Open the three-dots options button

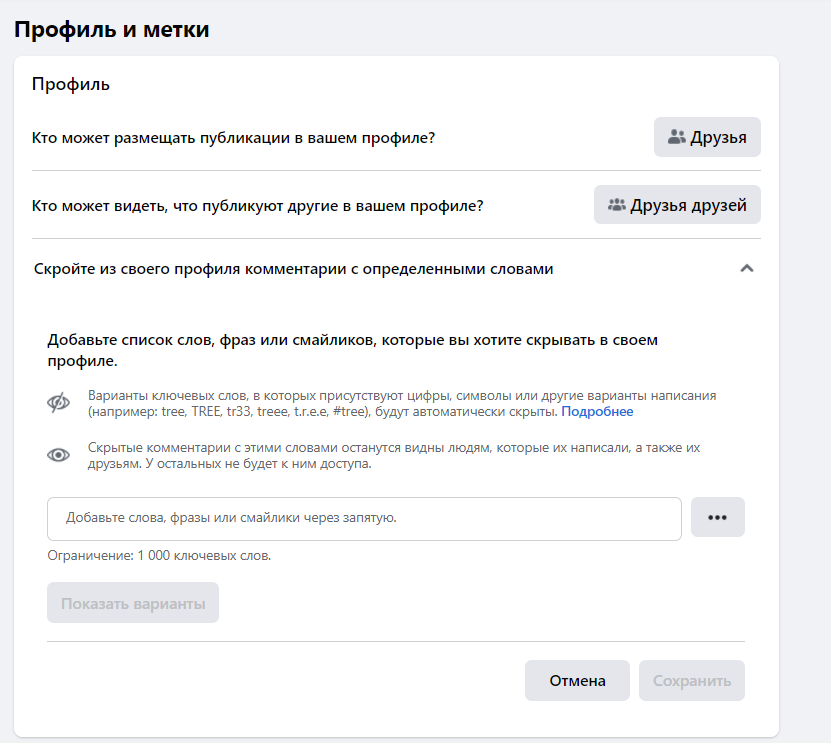click(x=717, y=517)
